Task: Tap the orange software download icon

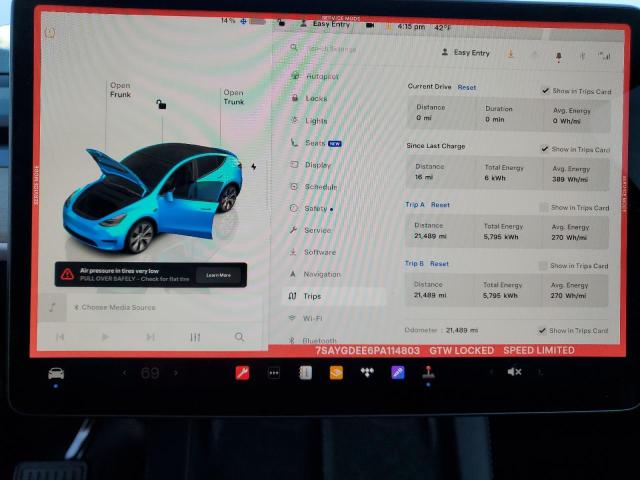Action: point(510,54)
